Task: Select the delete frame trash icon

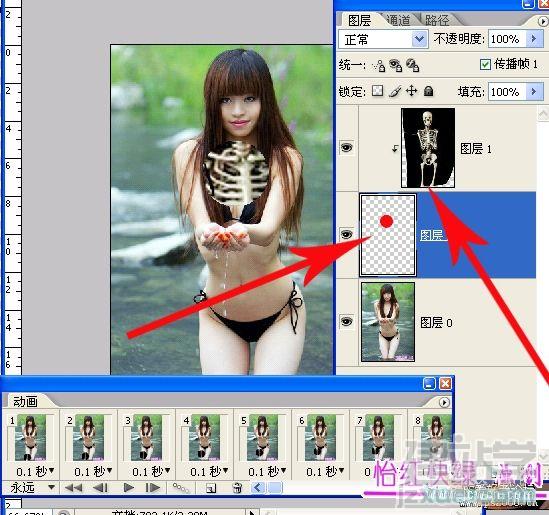Action: 237,488
